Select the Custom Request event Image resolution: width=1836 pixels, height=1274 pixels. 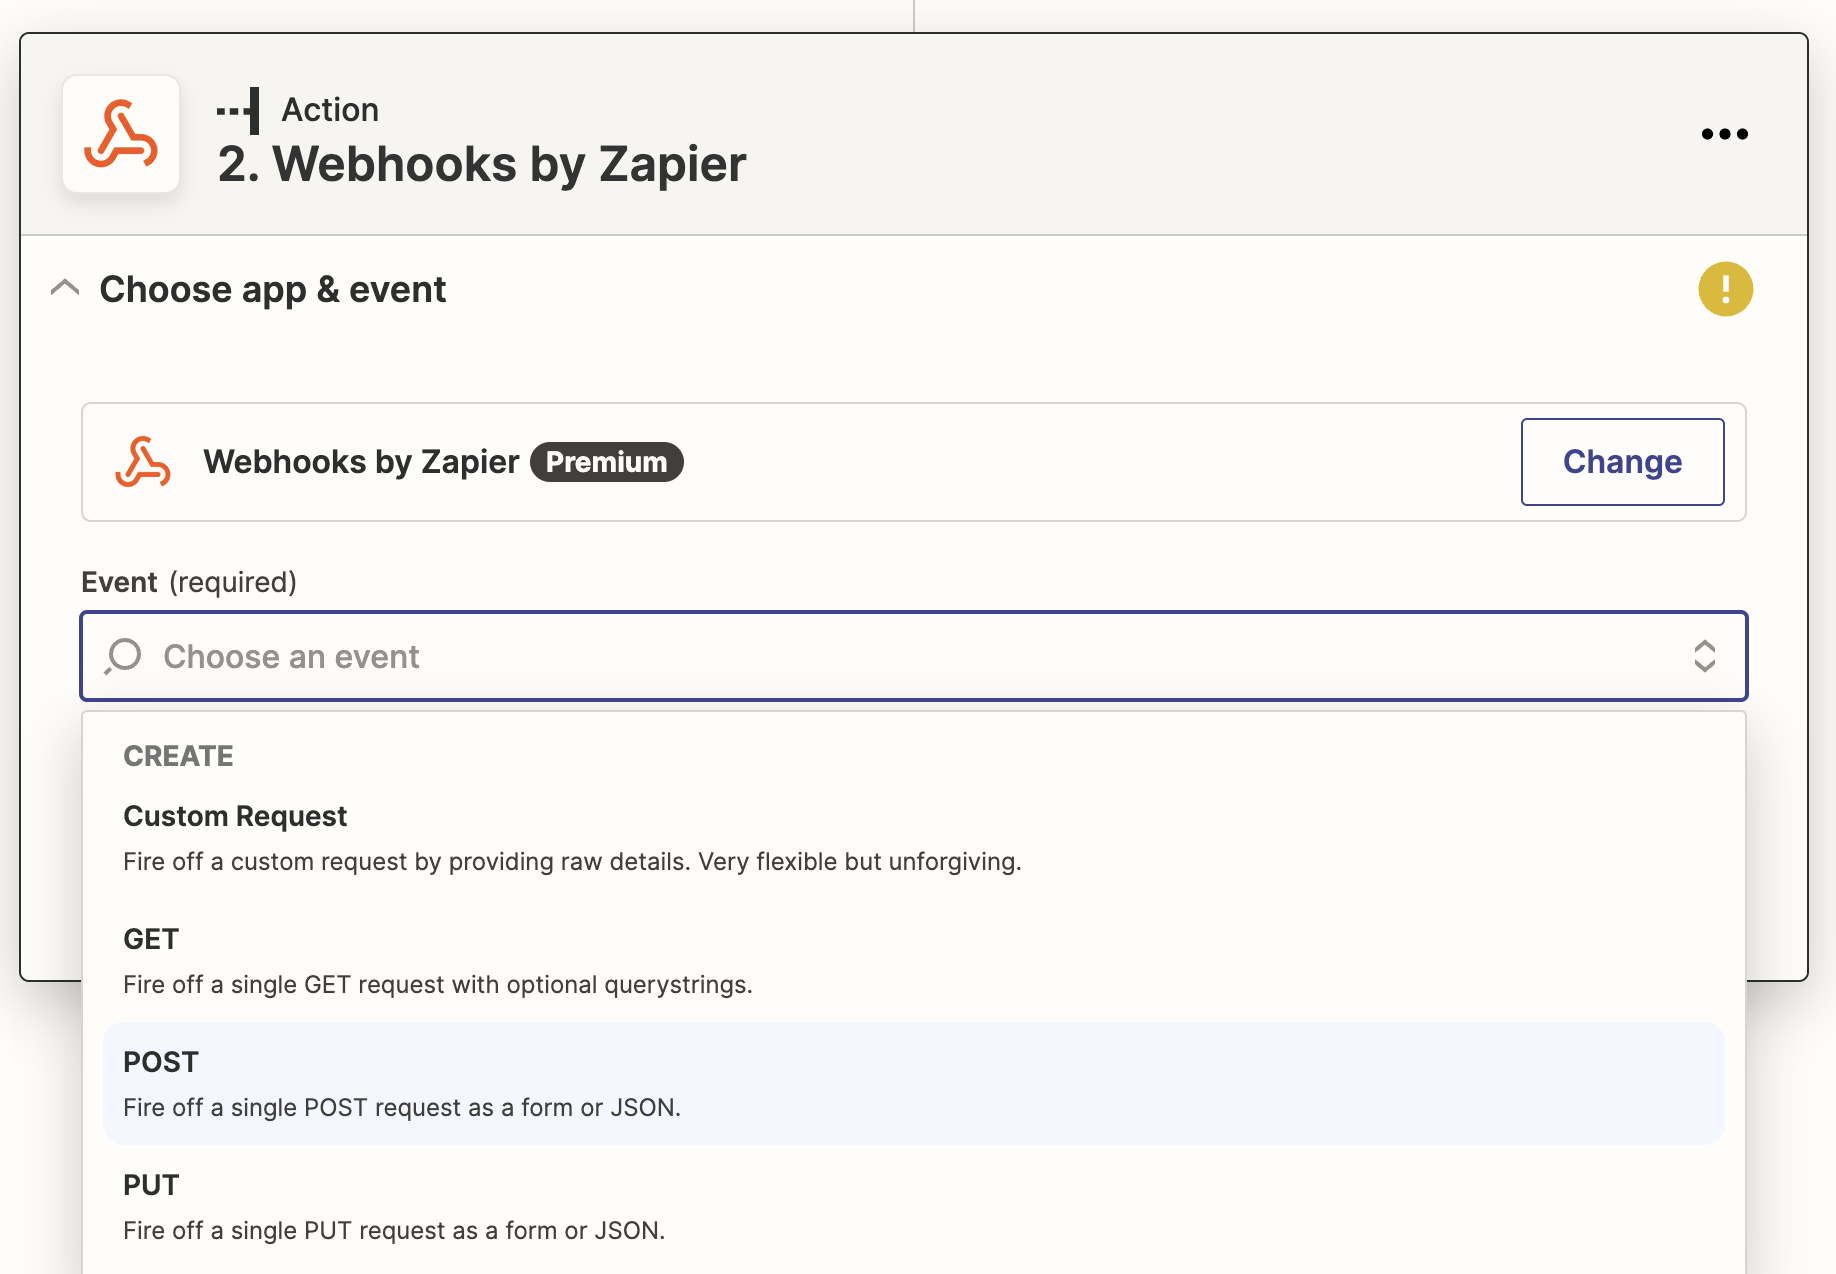(x=914, y=838)
